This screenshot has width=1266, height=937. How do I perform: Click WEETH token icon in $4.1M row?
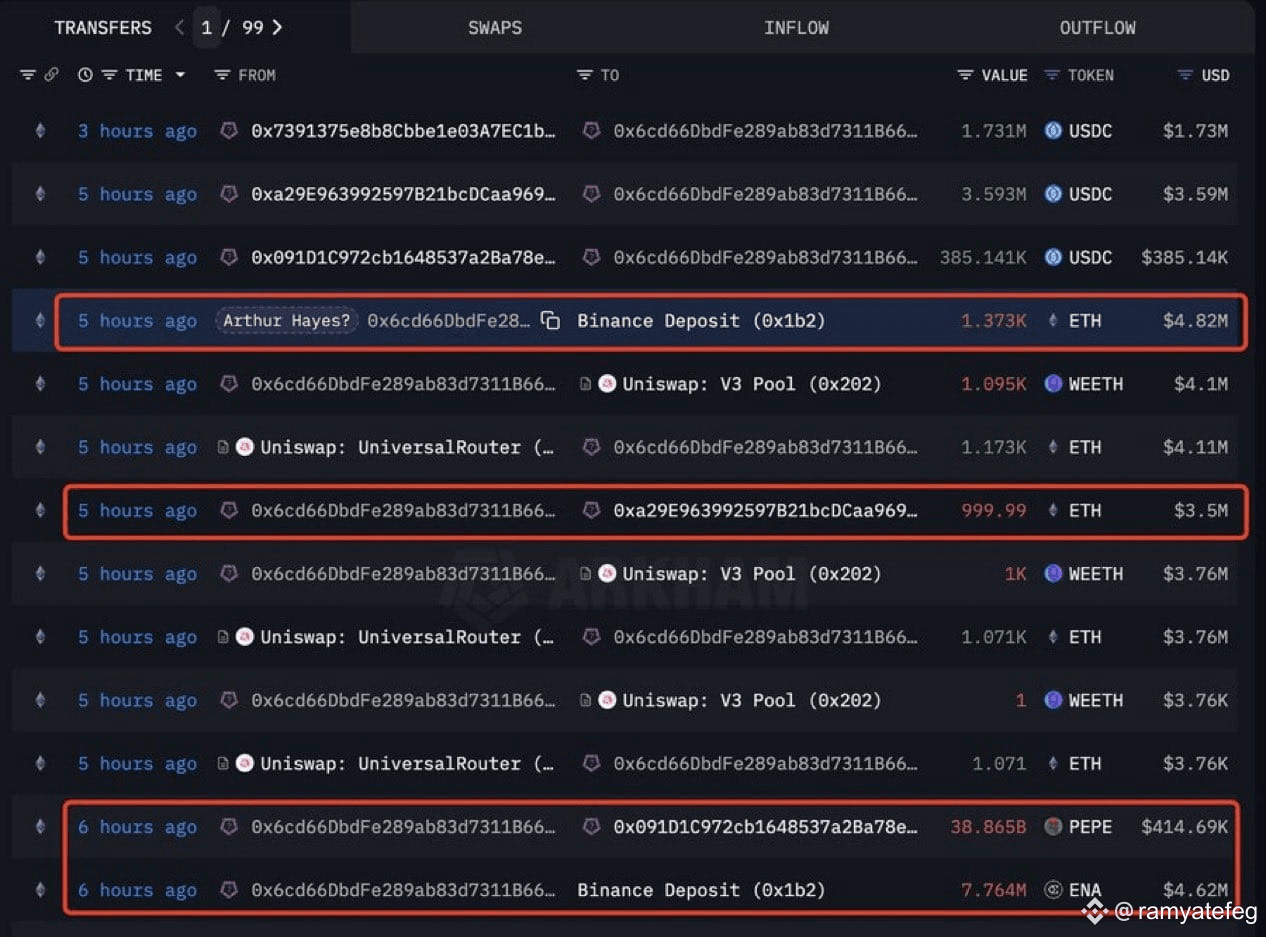[x=1053, y=384]
